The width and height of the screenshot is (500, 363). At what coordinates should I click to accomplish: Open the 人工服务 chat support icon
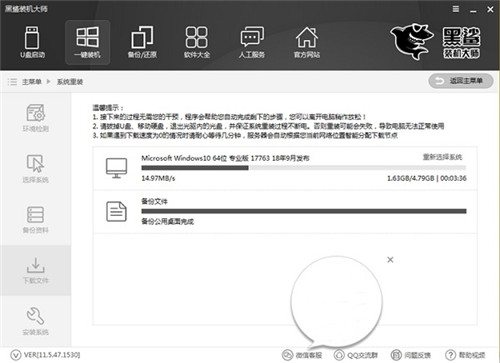[x=252, y=42]
